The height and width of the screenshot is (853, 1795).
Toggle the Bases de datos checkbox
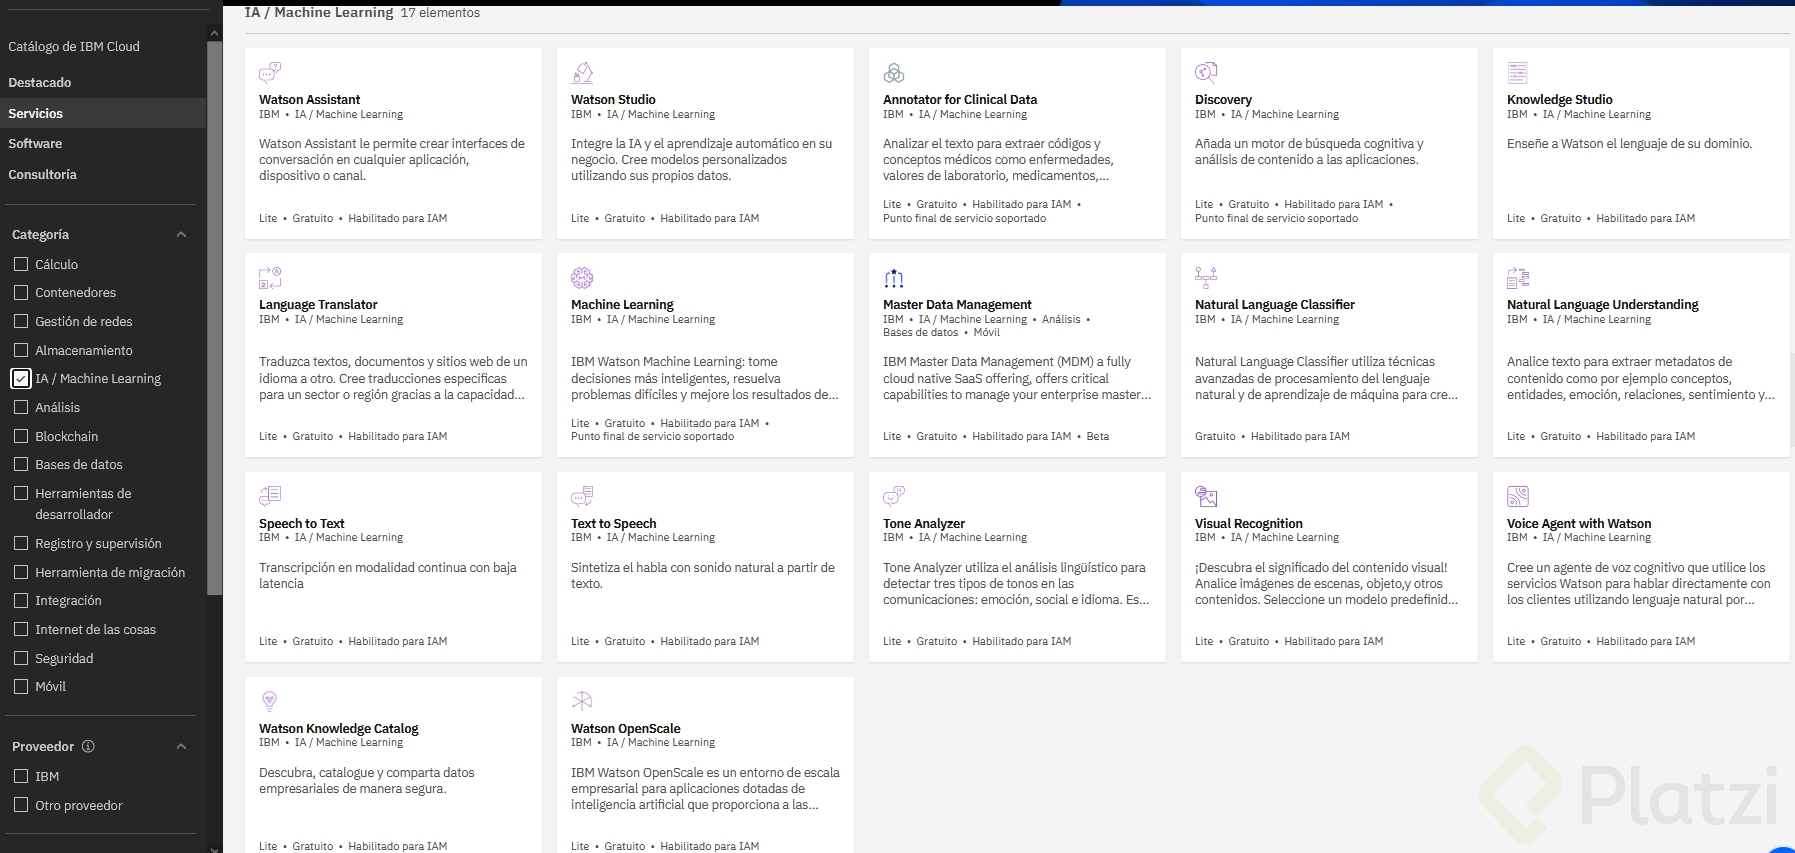tap(21, 464)
